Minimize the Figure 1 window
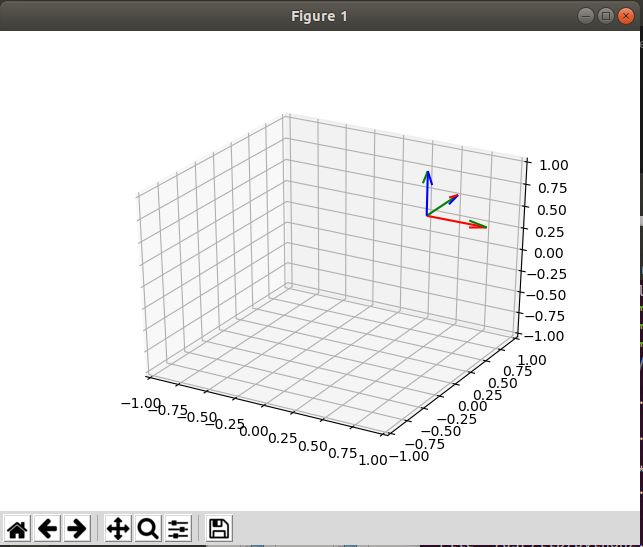 click(x=586, y=16)
